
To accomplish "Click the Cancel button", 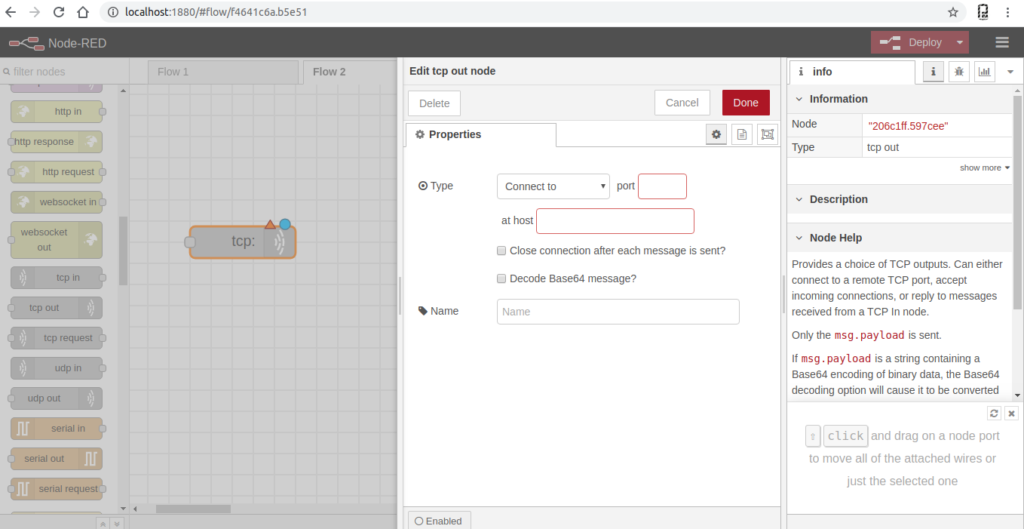I will pos(682,103).
